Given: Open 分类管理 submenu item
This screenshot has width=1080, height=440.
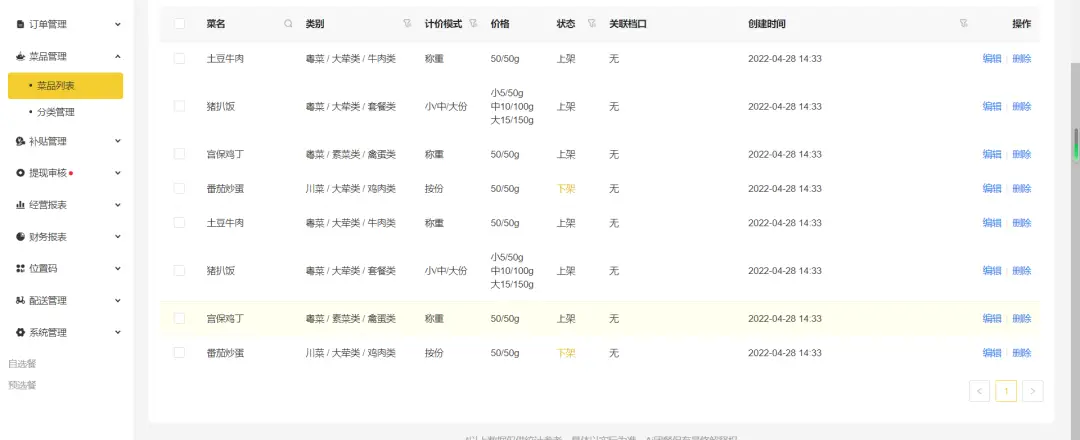Looking at the screenshot, I should tap(56, 112).
